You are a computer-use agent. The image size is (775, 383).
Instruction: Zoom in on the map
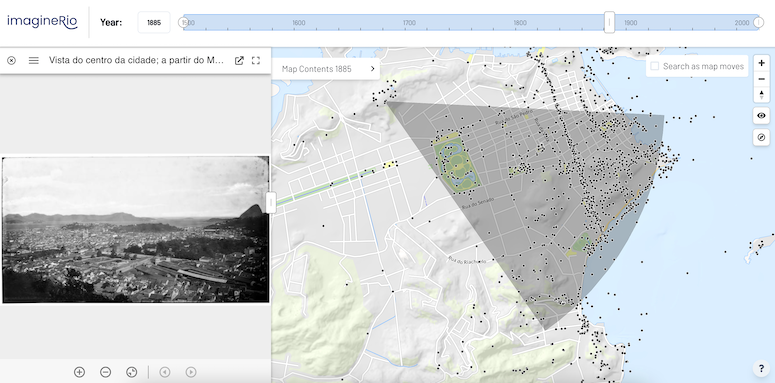(762, 63)
